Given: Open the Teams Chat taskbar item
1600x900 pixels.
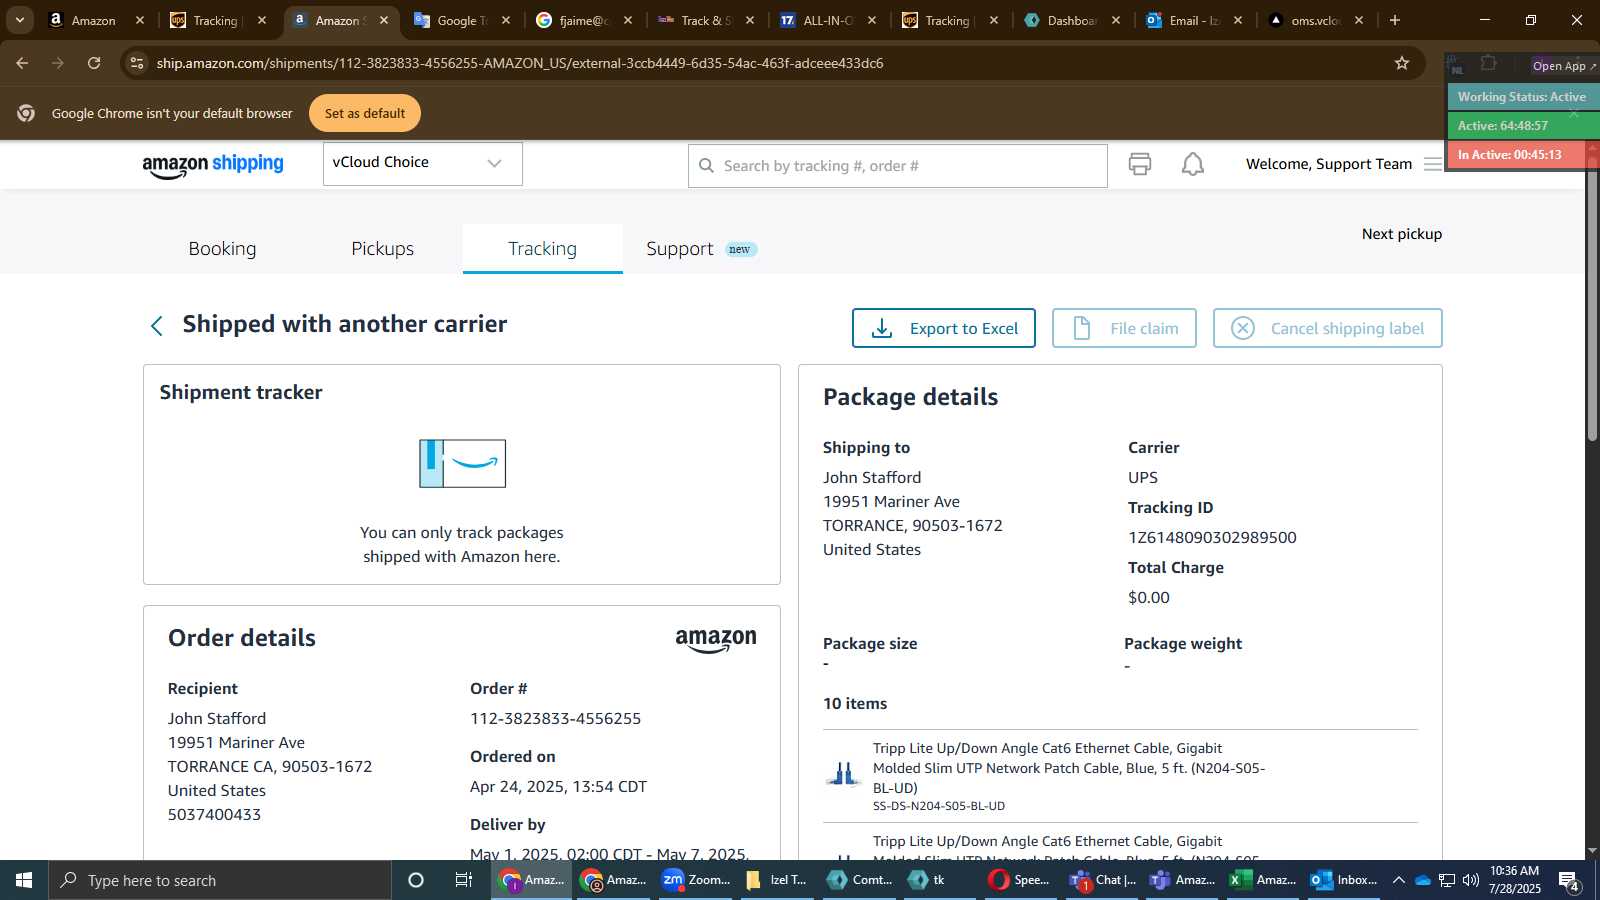Looking at the screenshot, I should (x=1101, y=880).
